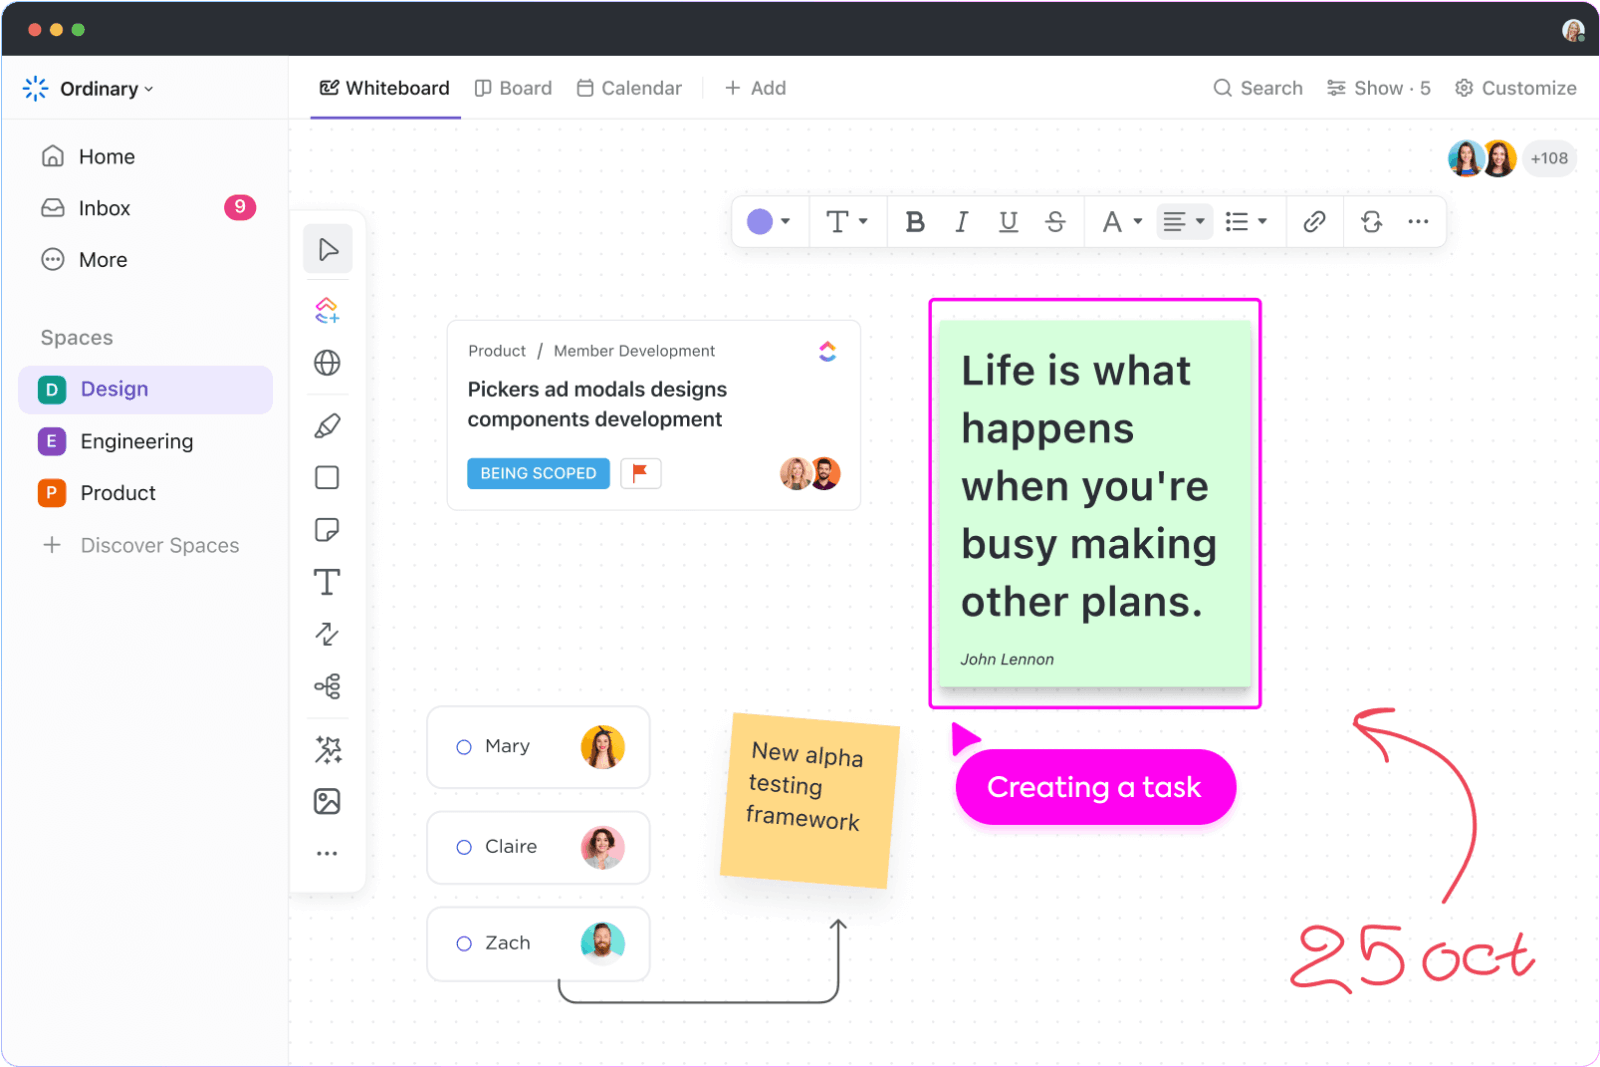The height and width of the screenshot is (1067, 1600).
Task: Click the Creating a task button
Action: click(1094, 787)
